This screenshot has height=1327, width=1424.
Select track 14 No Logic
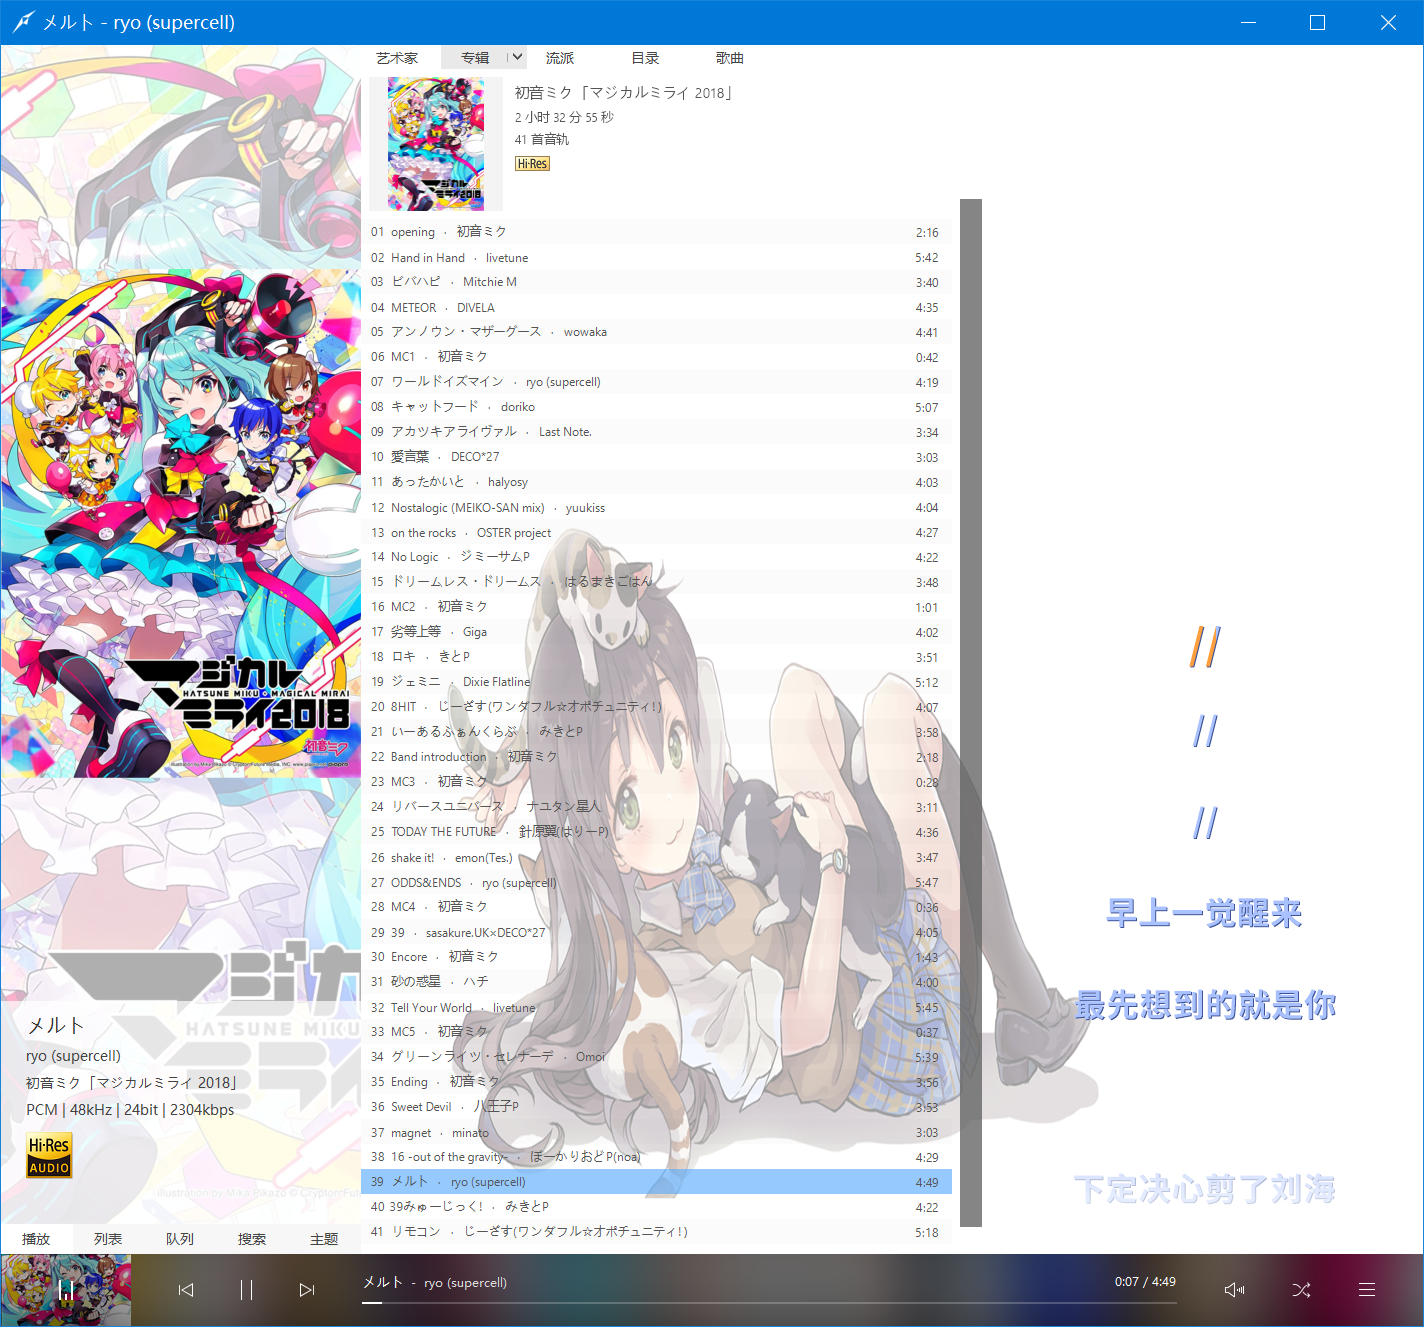[656, 557]
